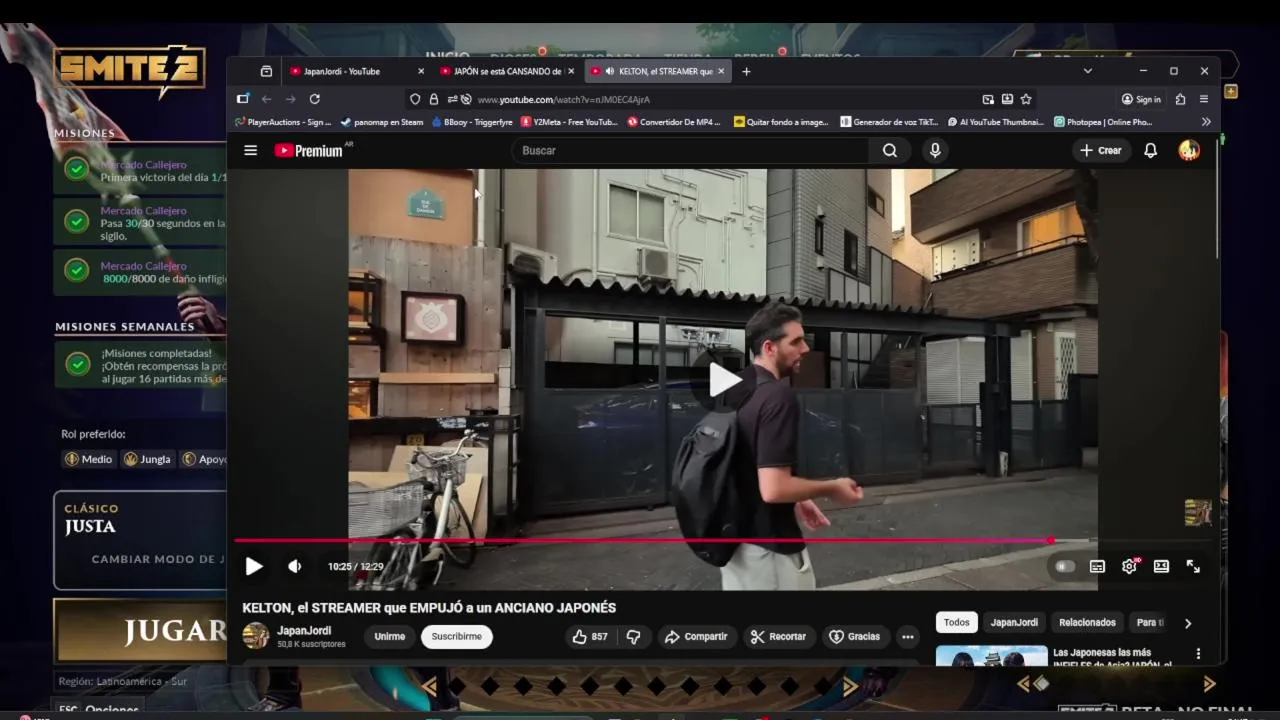This screenshot has height=720, width=1280.
Task: Click the Suscribirme button
Action: [457, 636]
